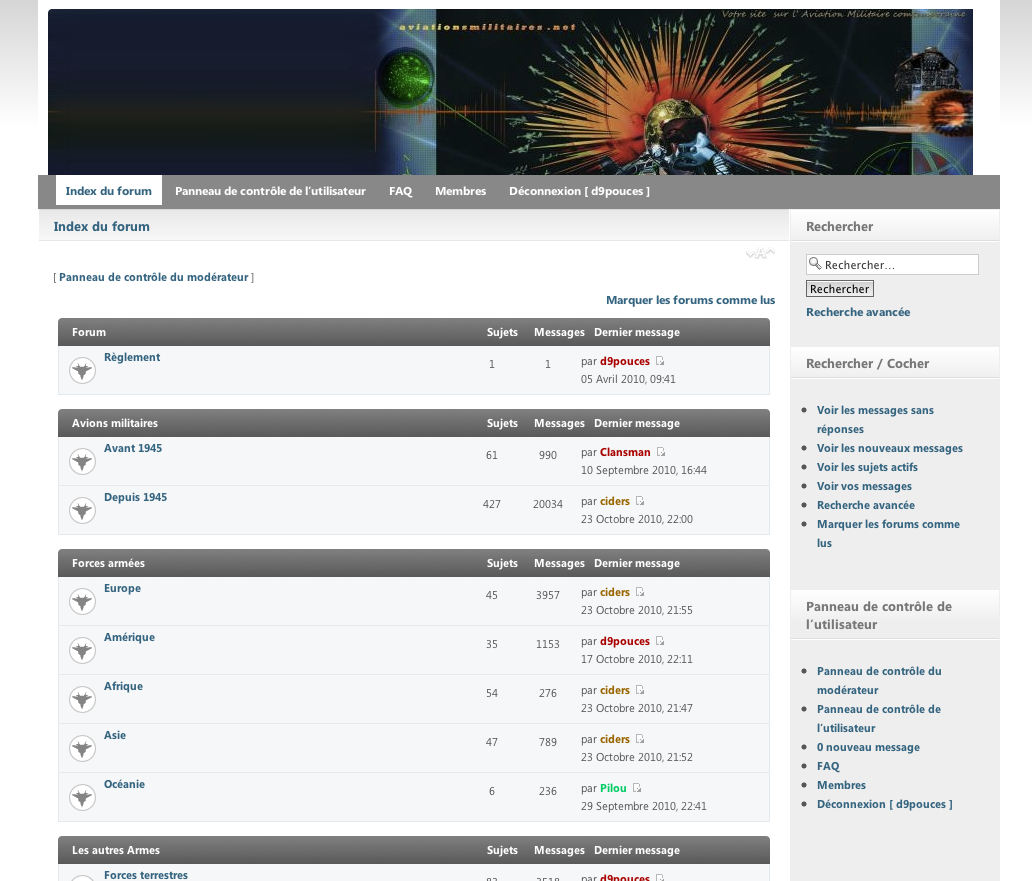This screenshot has height=881, width=1032.
Task: Select the Index du forum navigation tab
Action: click(x=108, y=191)
